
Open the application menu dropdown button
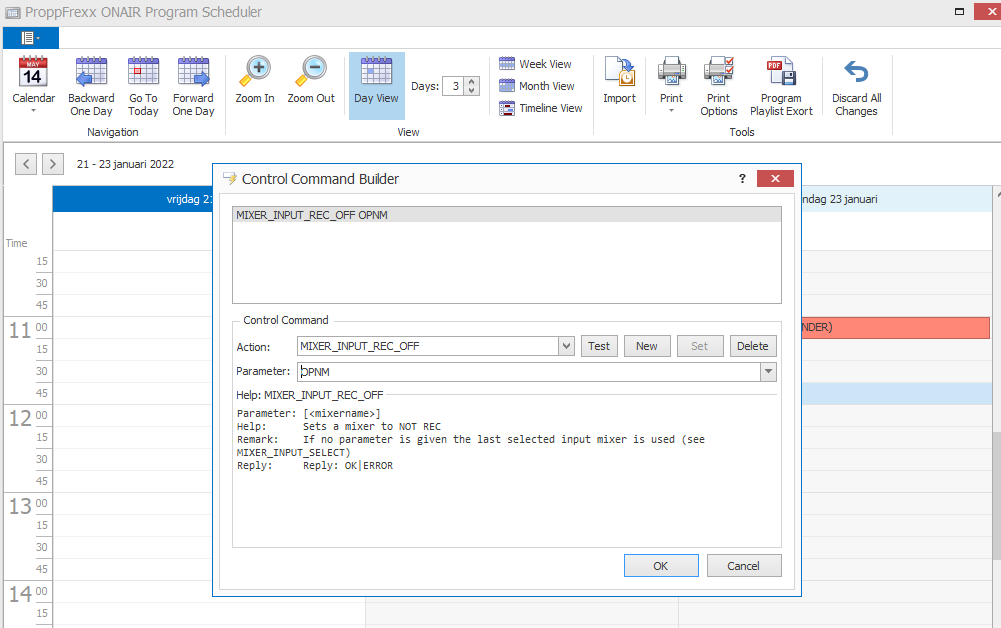(x=31, y=38)
